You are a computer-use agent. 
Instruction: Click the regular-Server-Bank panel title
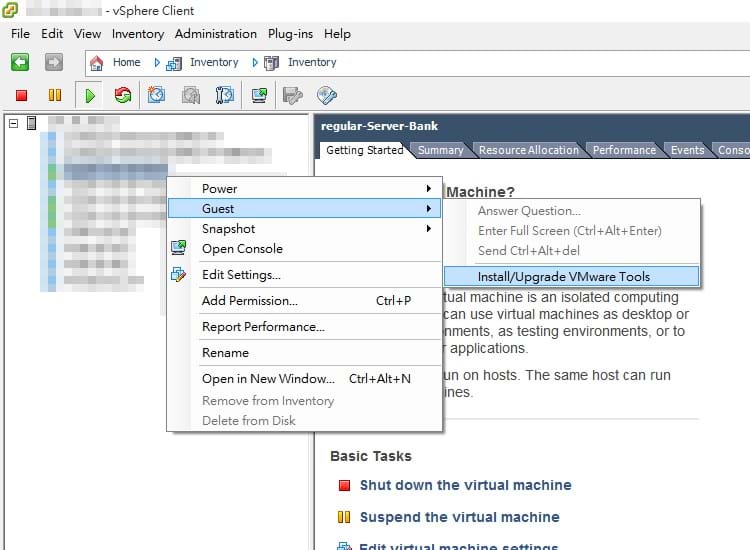379,126
